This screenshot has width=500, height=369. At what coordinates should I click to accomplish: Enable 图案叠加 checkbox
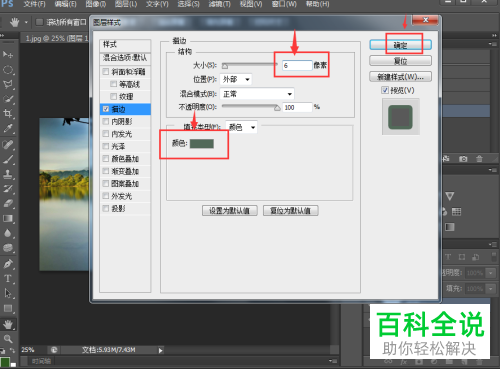(x=106, y=184)
